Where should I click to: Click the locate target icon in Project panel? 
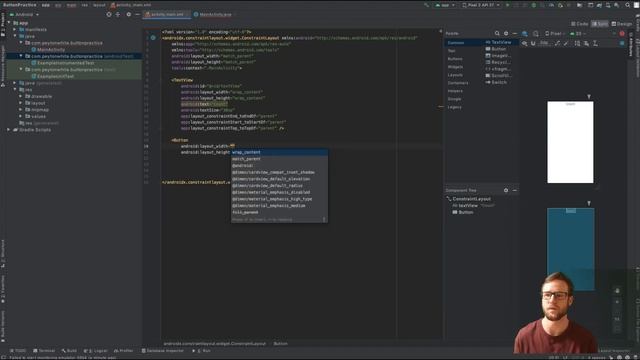click(x=109, y=14)
